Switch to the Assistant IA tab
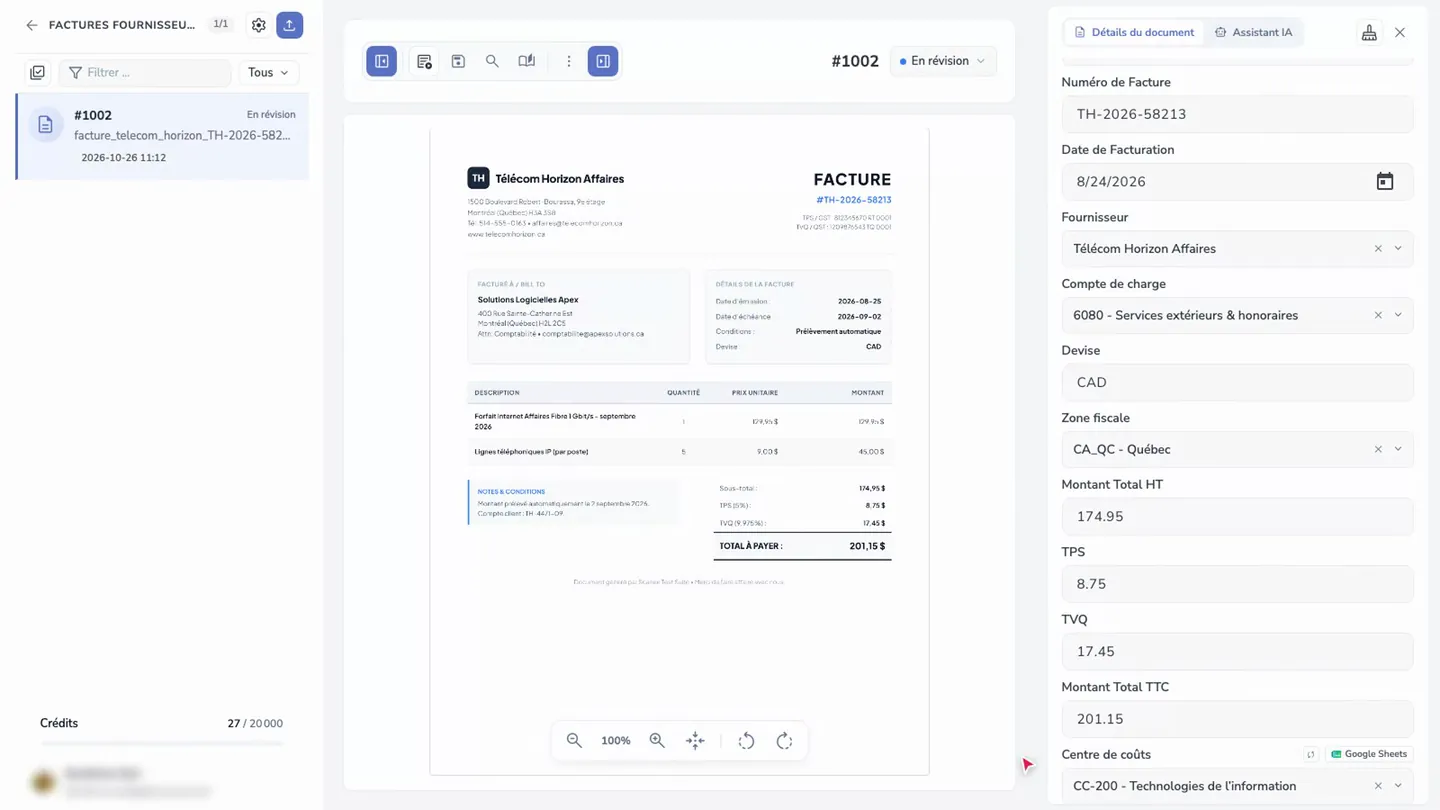1440x810 pixels. [1254, 32]
